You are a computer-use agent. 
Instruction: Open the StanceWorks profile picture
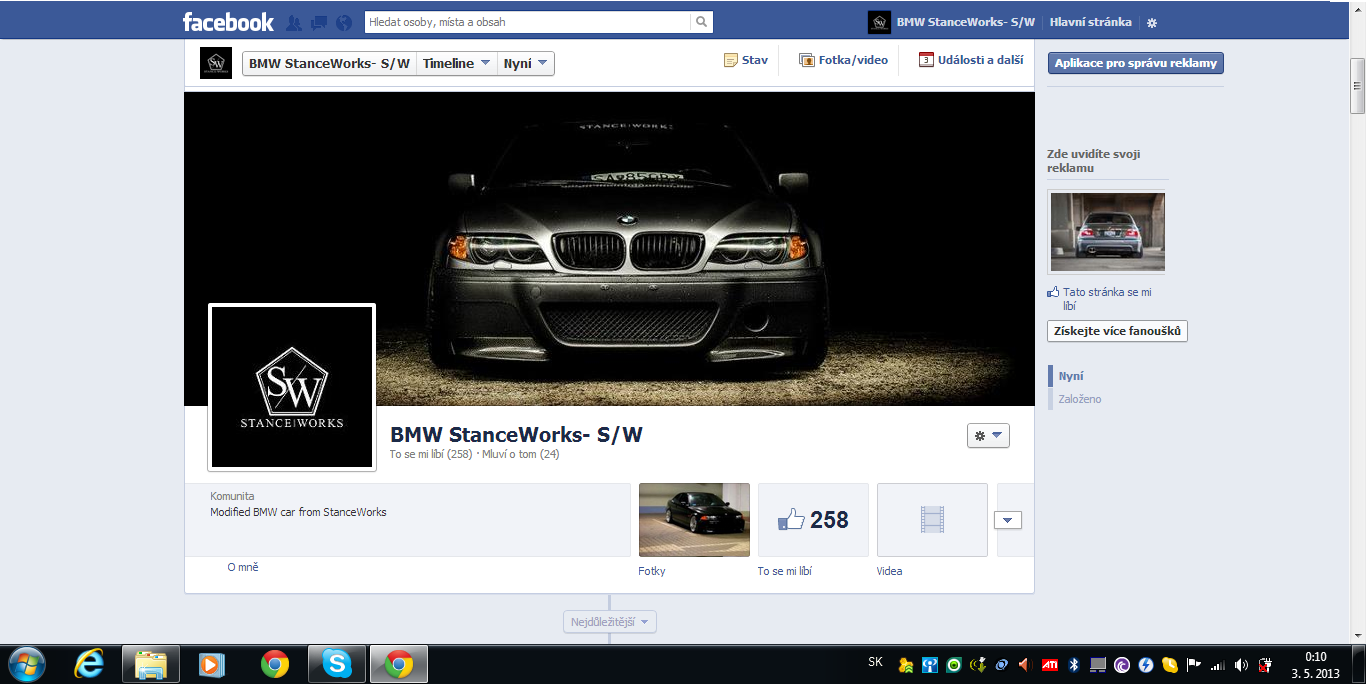point(292,387)
